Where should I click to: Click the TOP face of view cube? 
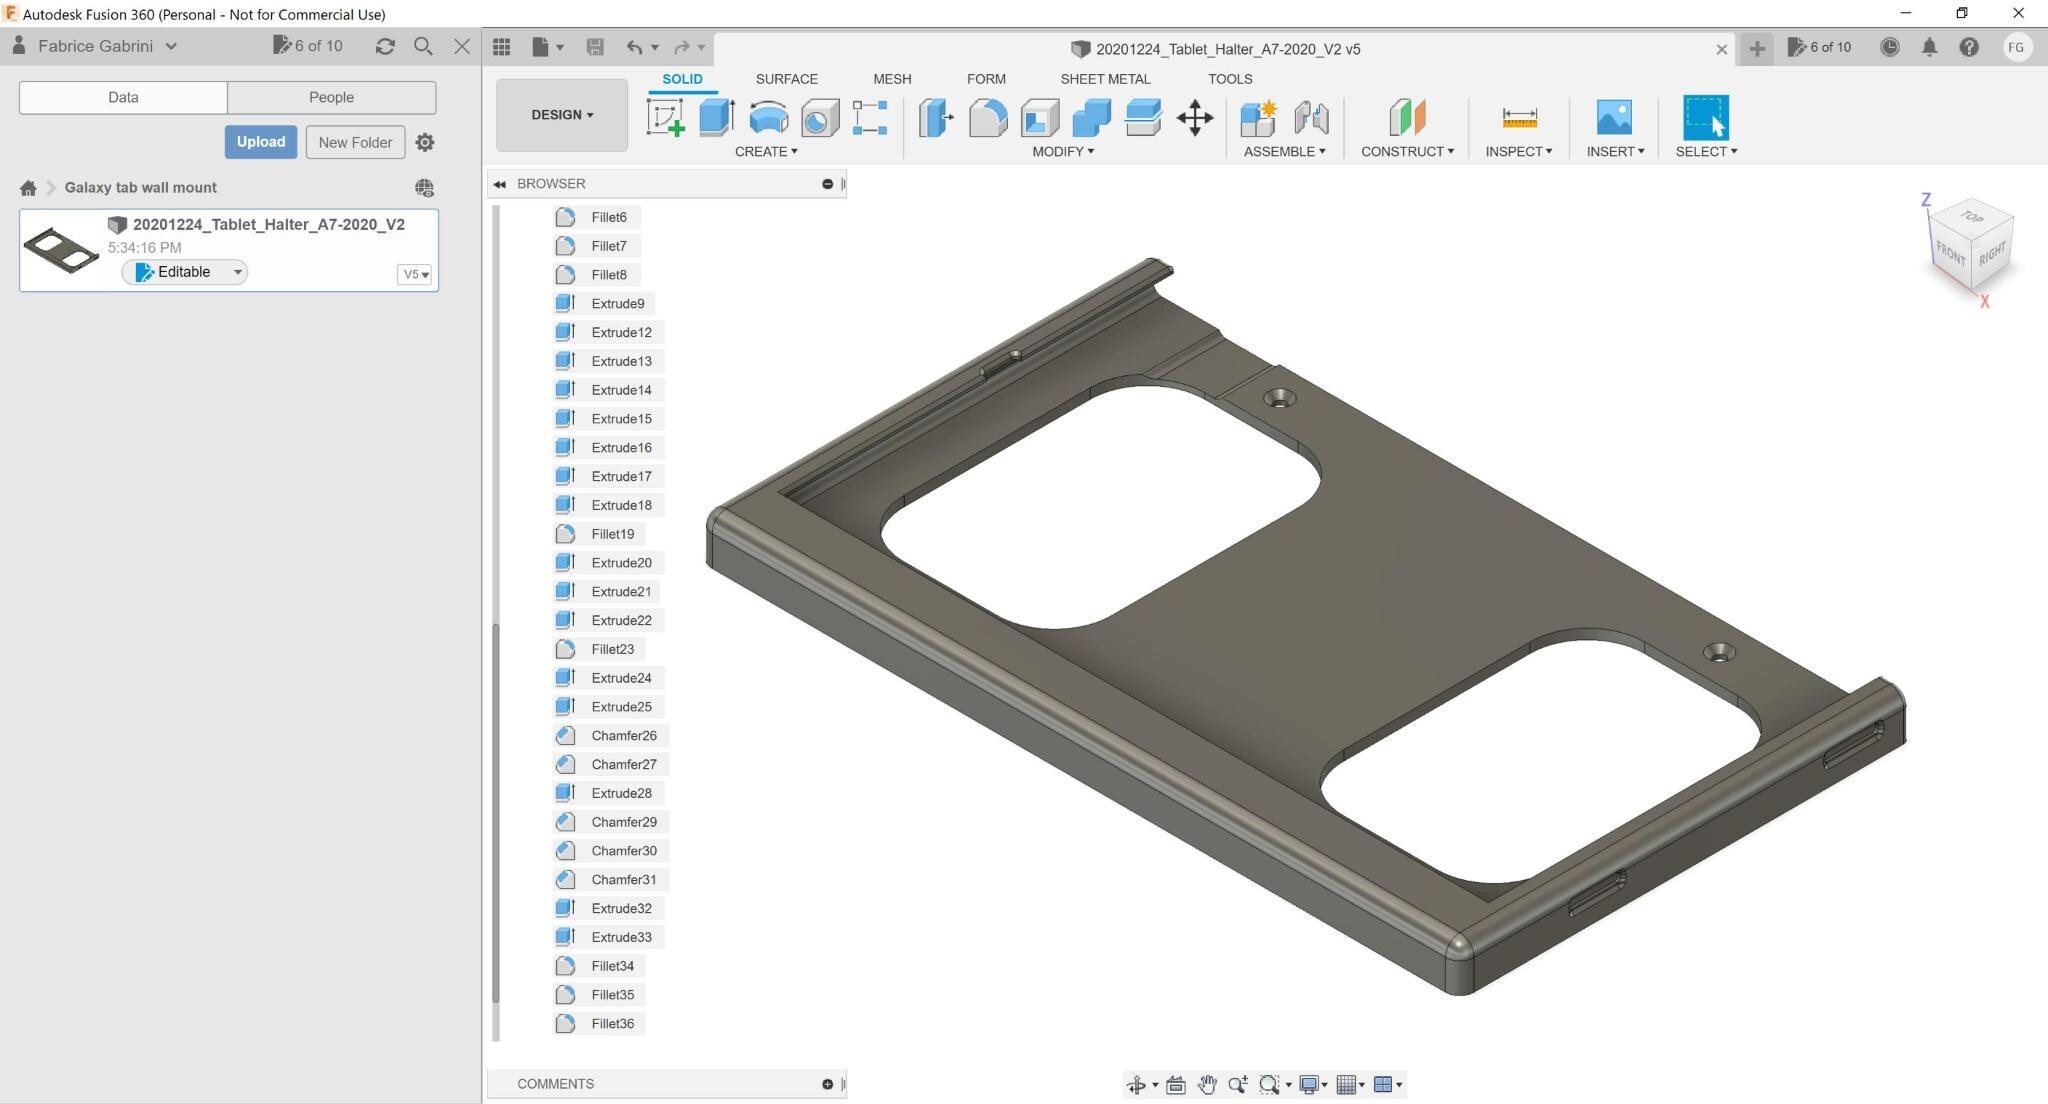(x=1972, y=217)
